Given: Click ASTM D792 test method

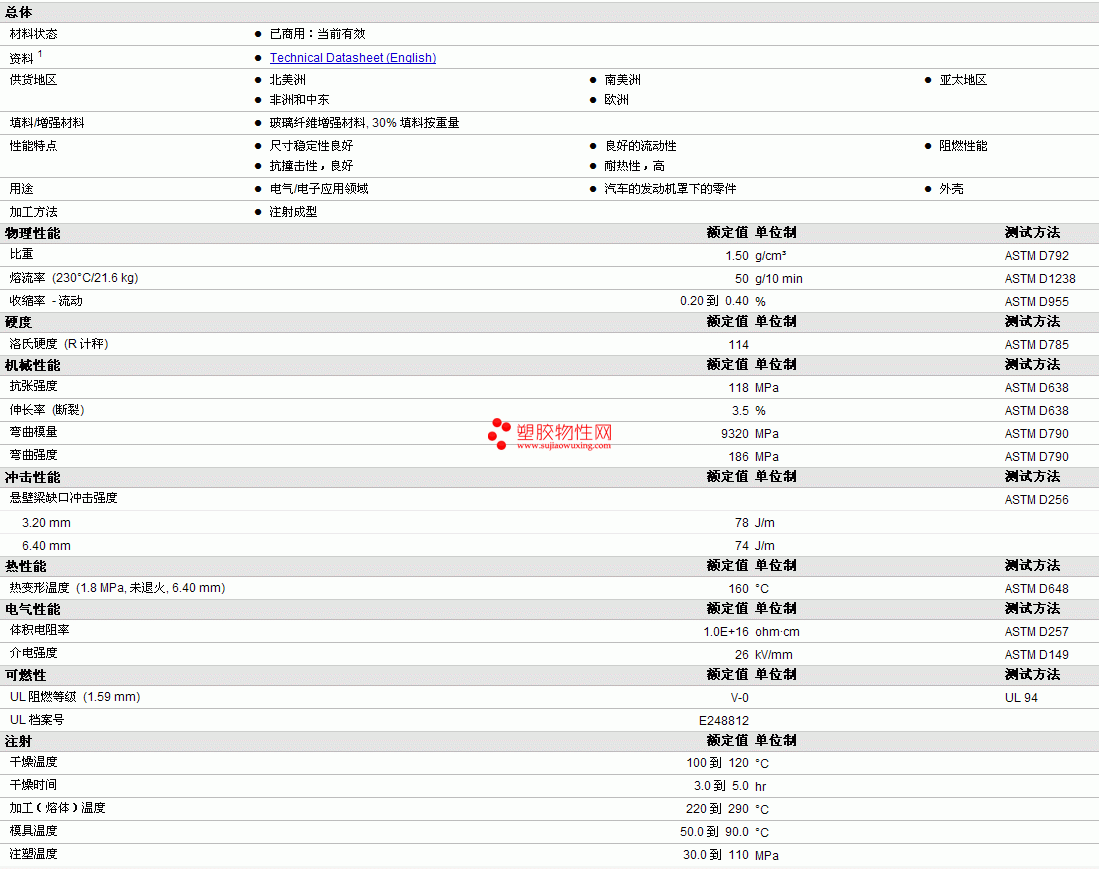Looking at the screenshot, I should [1037, 256].
